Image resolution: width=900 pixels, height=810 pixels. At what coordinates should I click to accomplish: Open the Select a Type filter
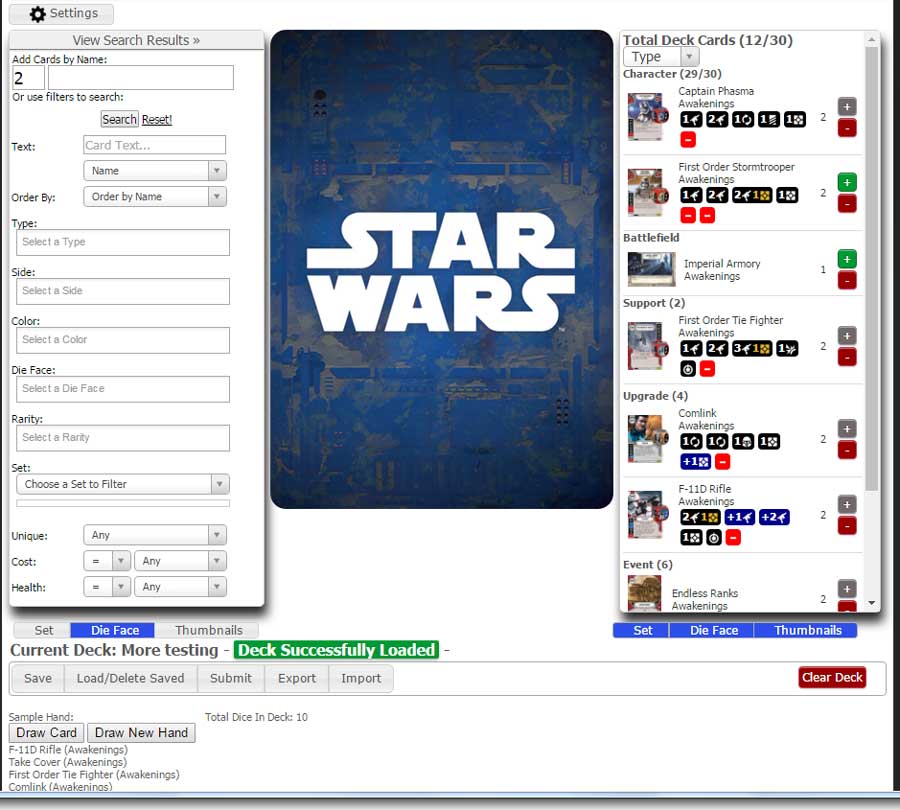click(x=123, y=242)
